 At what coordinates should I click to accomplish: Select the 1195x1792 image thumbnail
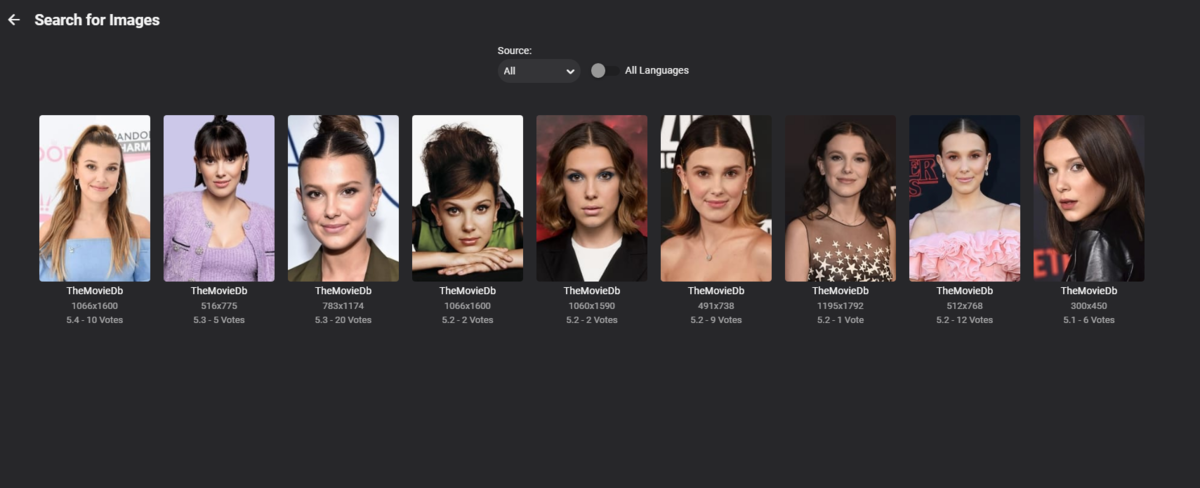[x=840, y=198]
